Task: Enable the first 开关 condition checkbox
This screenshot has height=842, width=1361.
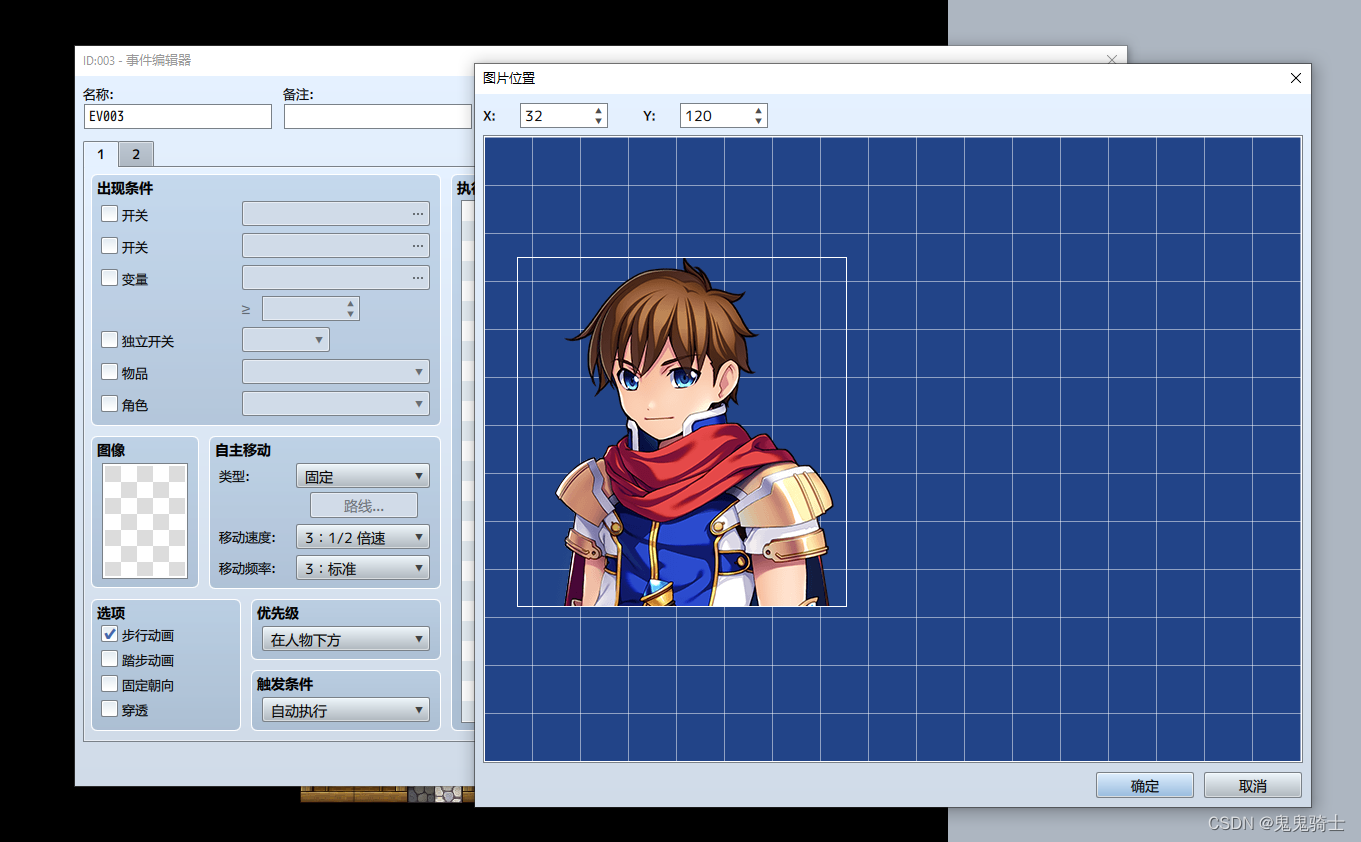Action: coord(110,213)
